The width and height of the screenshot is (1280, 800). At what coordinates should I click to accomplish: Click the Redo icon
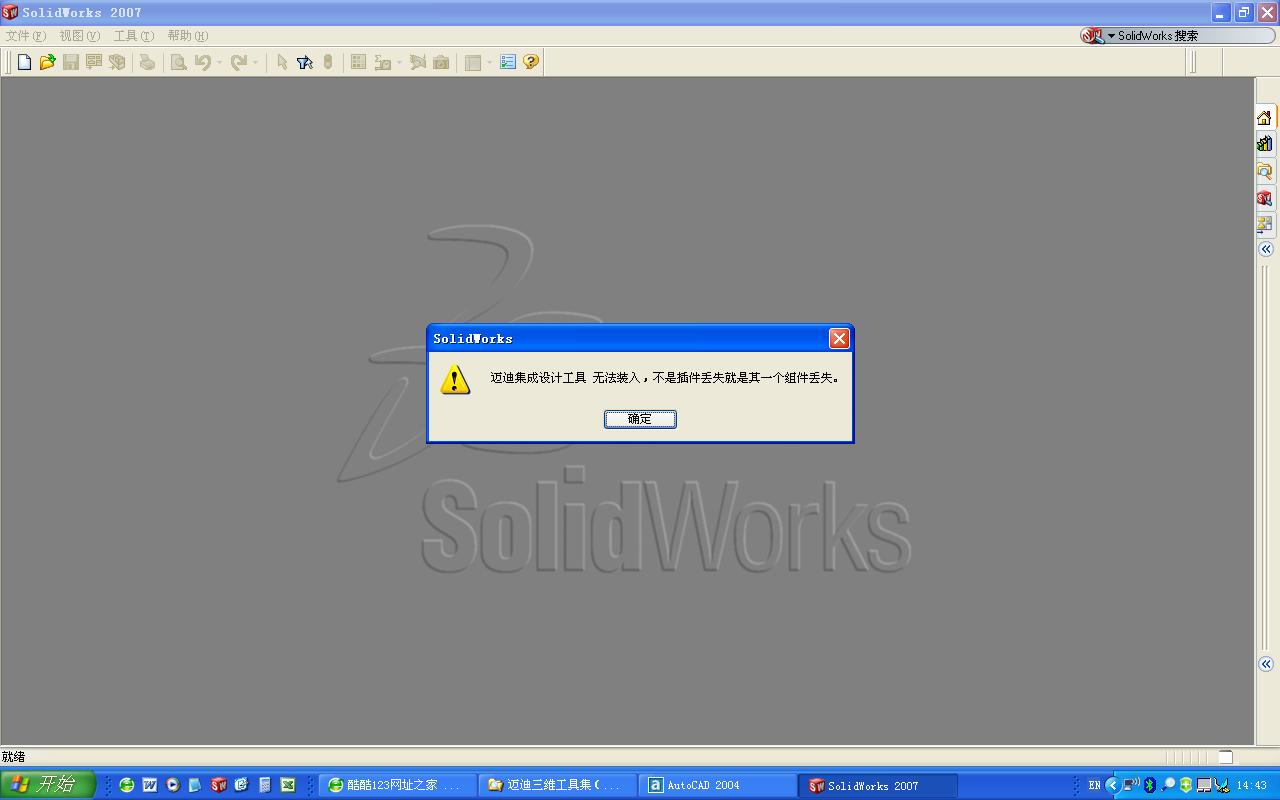point(238,61)
